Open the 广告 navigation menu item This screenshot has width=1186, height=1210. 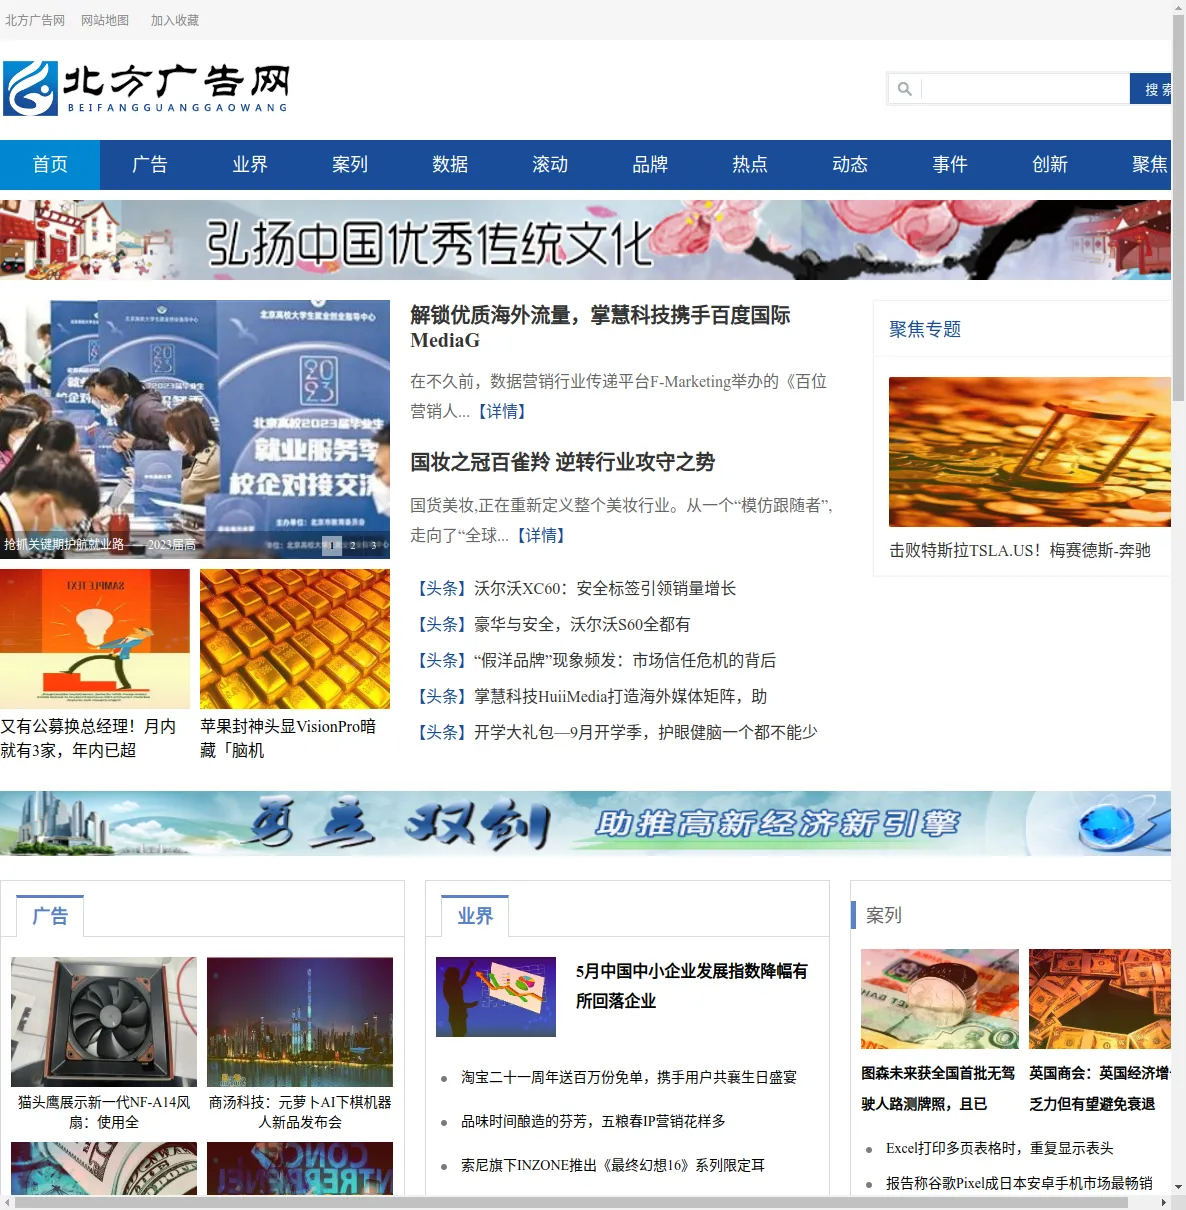[x=150, y=165]
